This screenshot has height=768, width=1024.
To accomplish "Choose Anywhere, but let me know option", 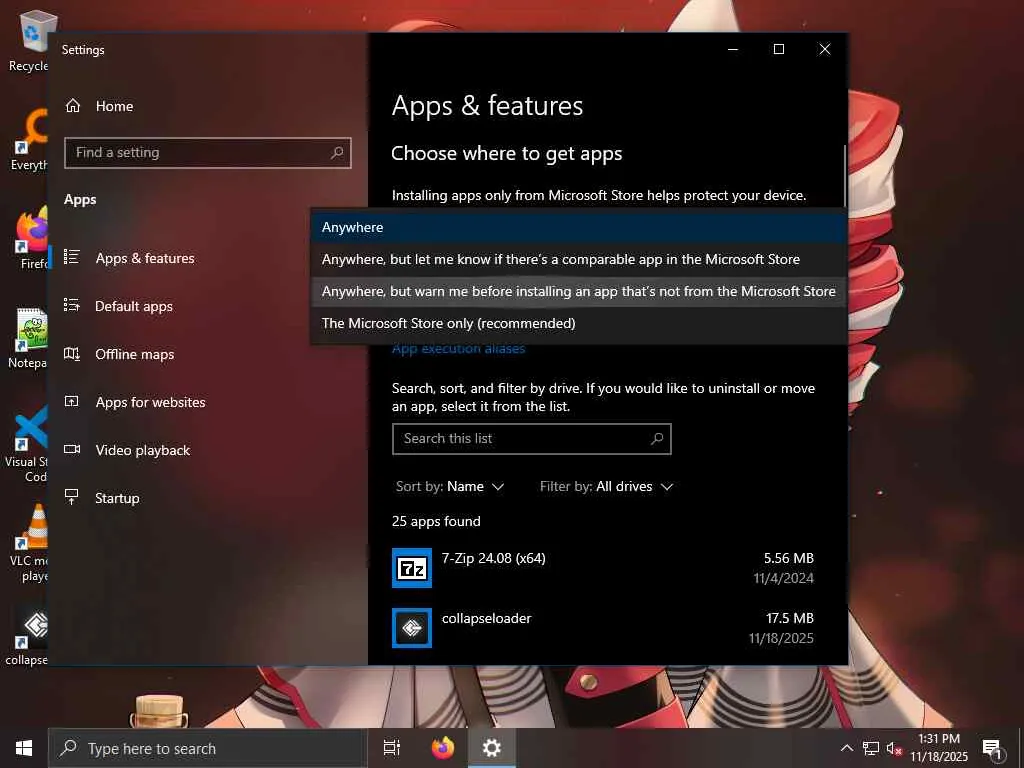I will point(579,259).
